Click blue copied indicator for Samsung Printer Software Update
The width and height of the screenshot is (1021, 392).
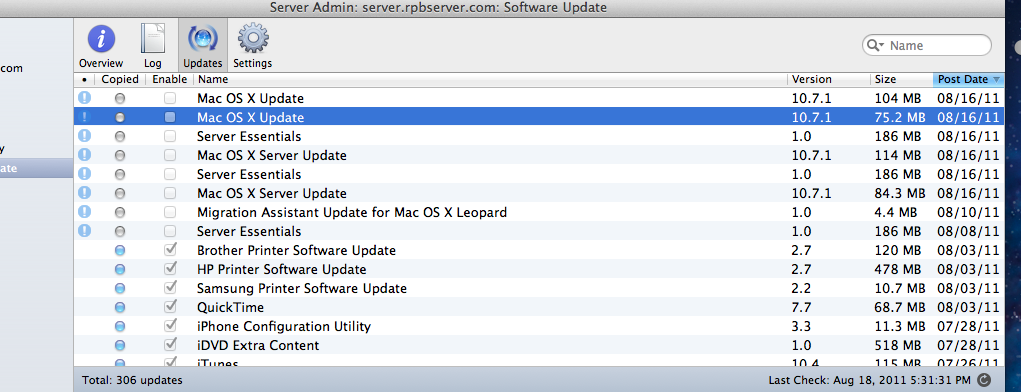(120, 288)
